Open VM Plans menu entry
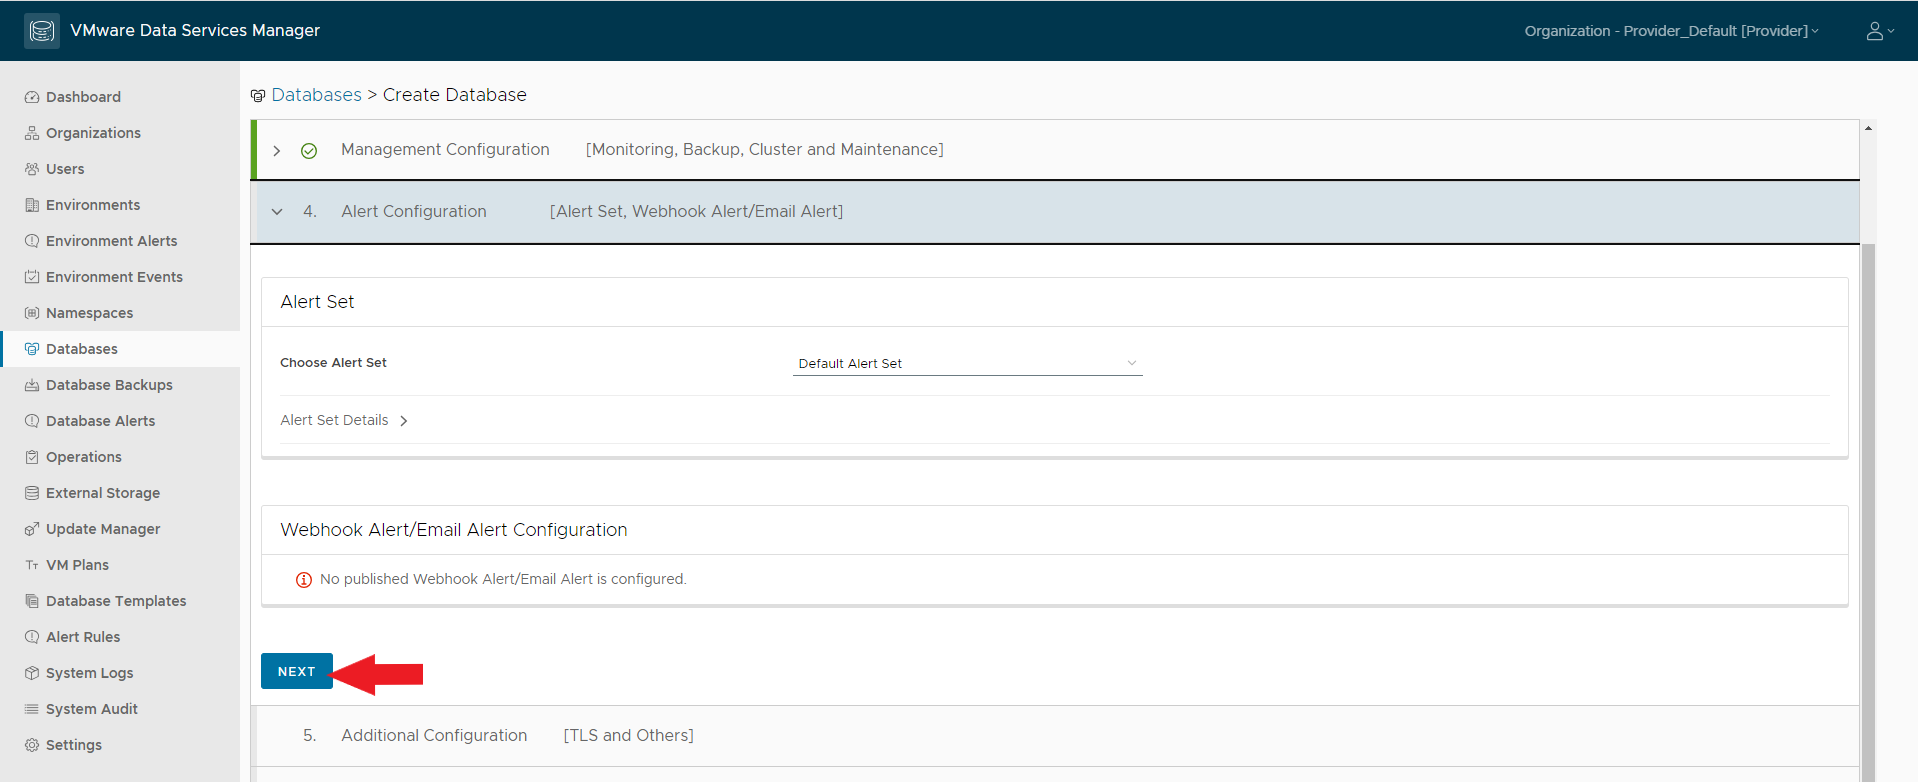Screen dimensions: 1918x782 pyautogui.click(x=77, y=565)
